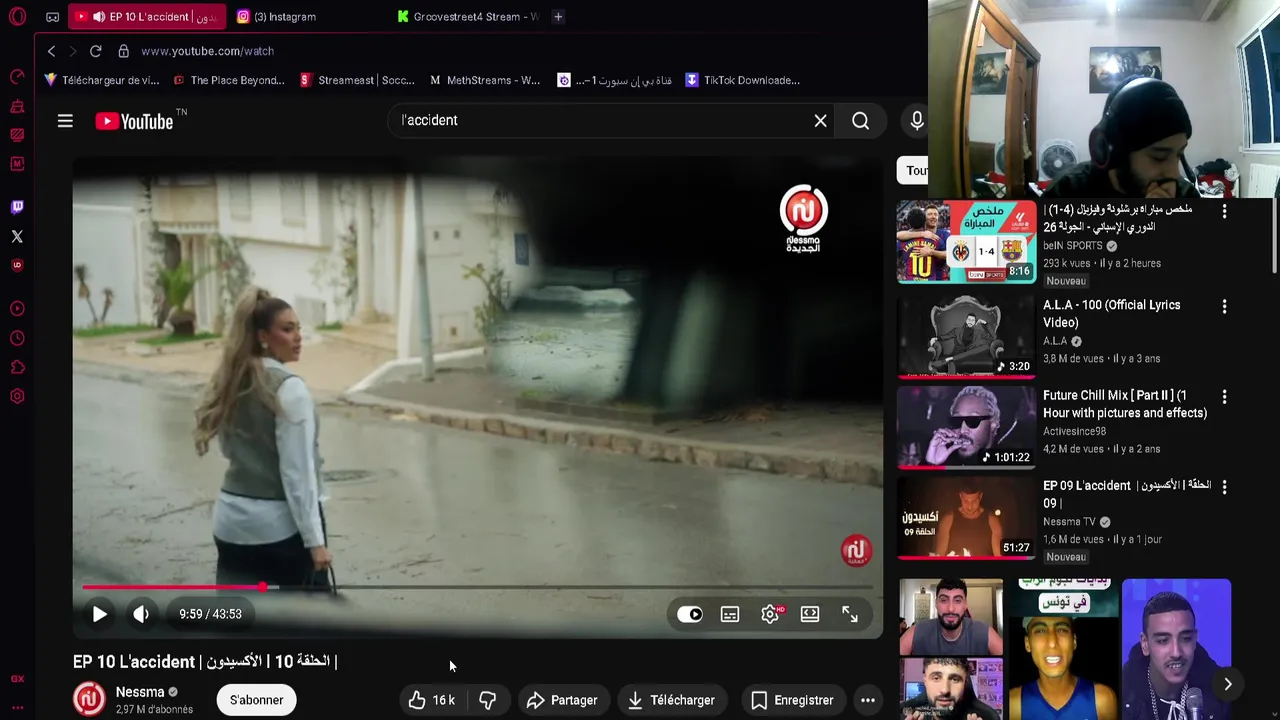This screenshot has height=720, width=1280.
Task: Open X (Twitter) panel in sidebar
Action: pos(17,237)
